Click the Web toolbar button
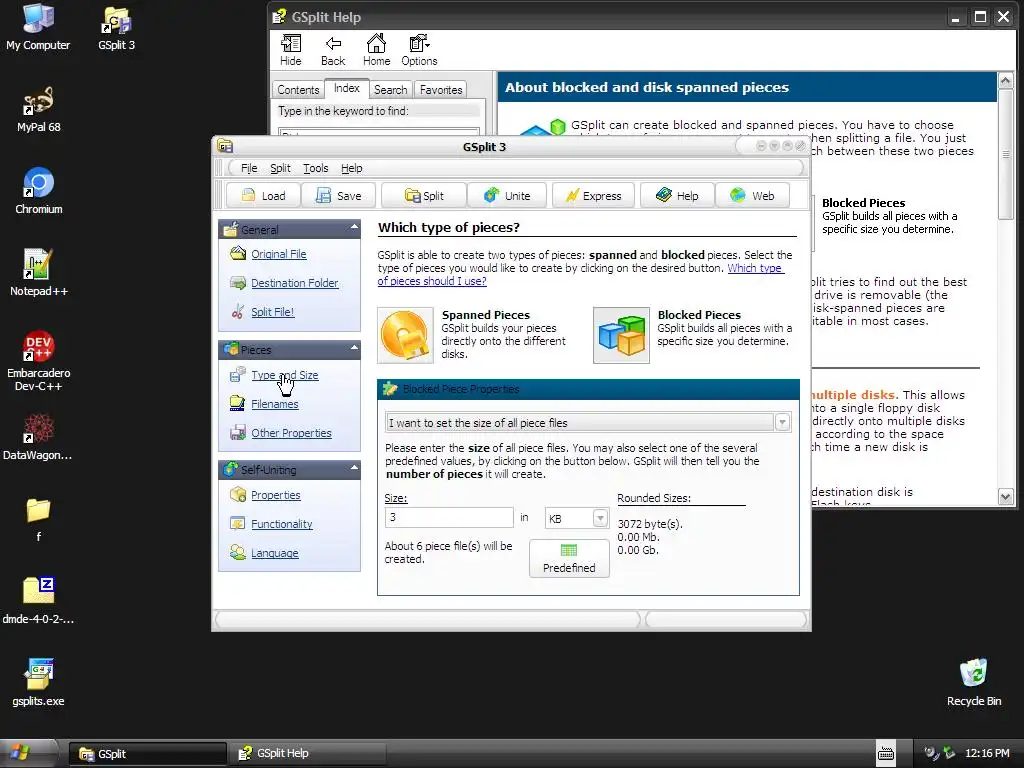This screenshot has height=768, width=1024. click(x=752, y=195)
